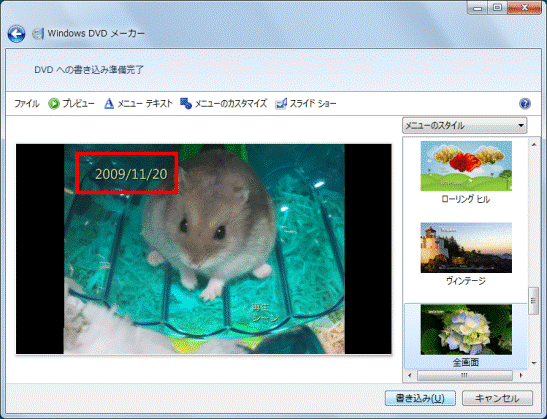Select the 全画面 menu style thumbnail
Viewport: 547px width, 419px height.
(466, 330)
